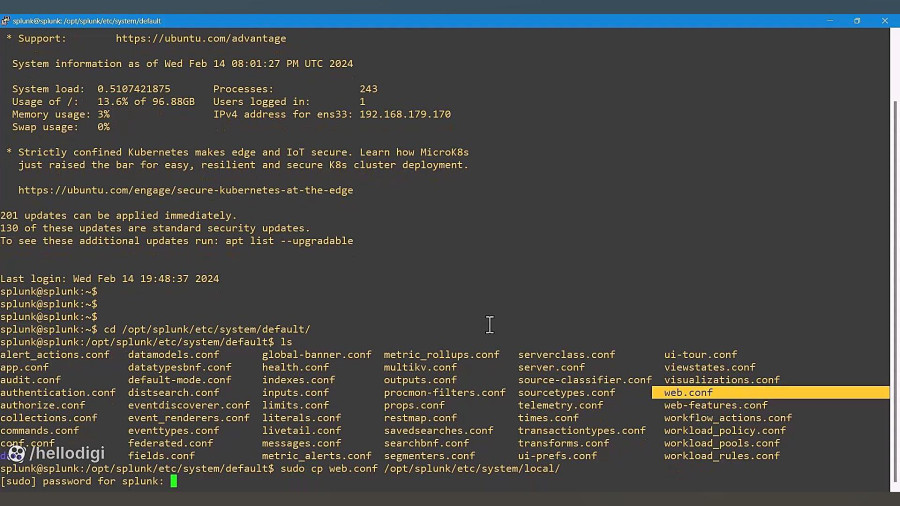Select fields.conf file name
The height and width of the screenshot is (506, 900).
click(x=161, y=456)
